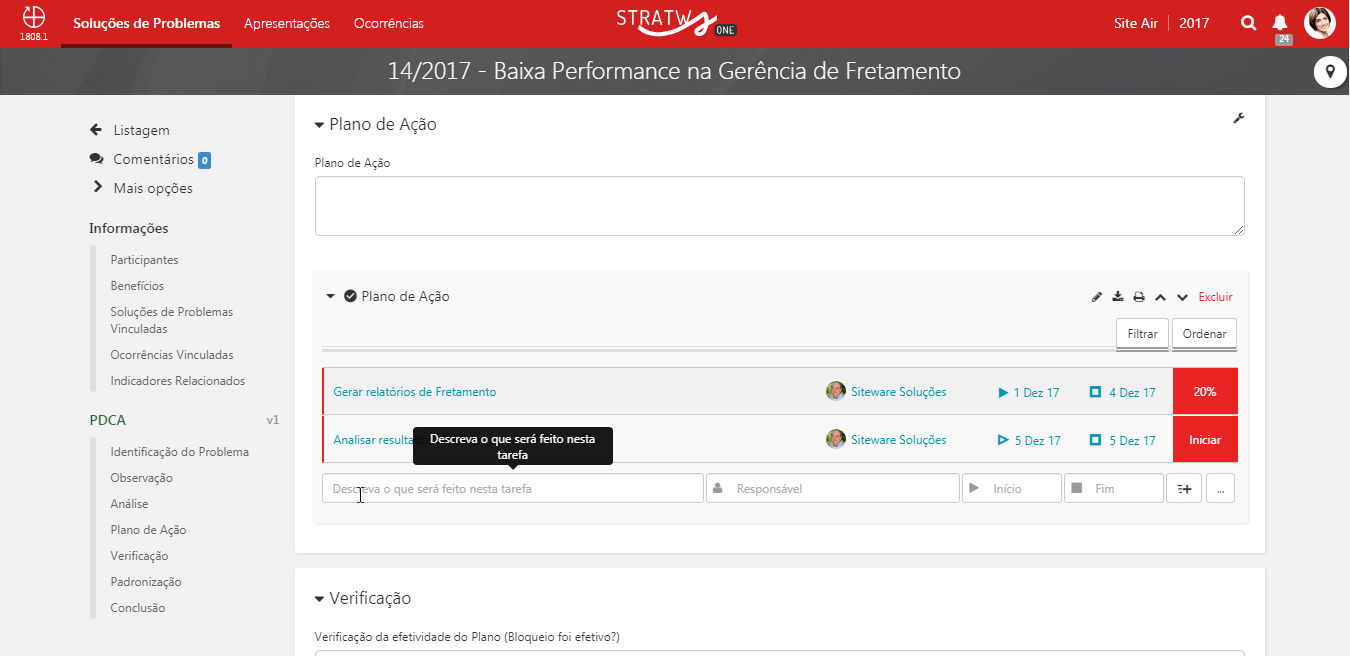Move the action plan up
The image size is (1350, 656).
coord(1160,297)
